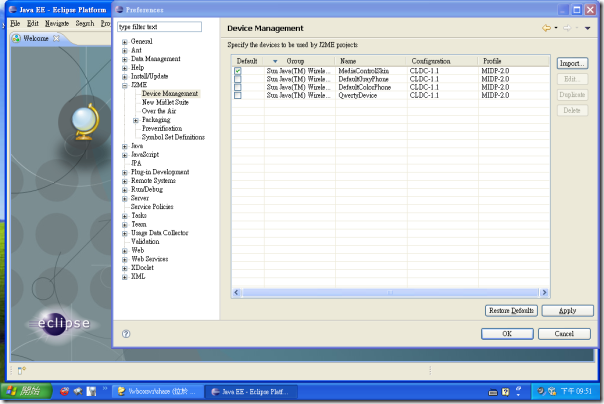Select Web Services in the tree
604x404 pixels.
coord(150,259)
